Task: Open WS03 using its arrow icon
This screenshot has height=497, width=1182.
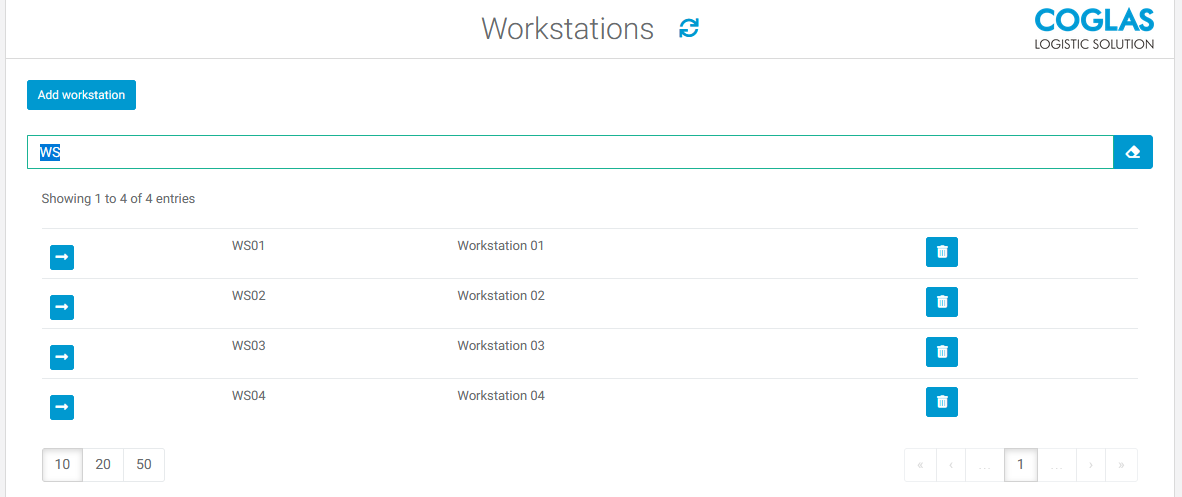Action: [62, 357]
